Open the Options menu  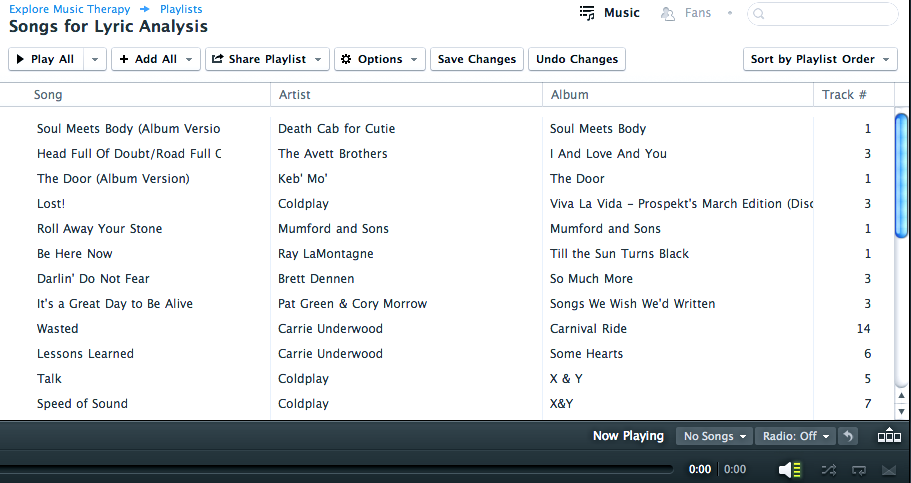[x=379, y=59]
